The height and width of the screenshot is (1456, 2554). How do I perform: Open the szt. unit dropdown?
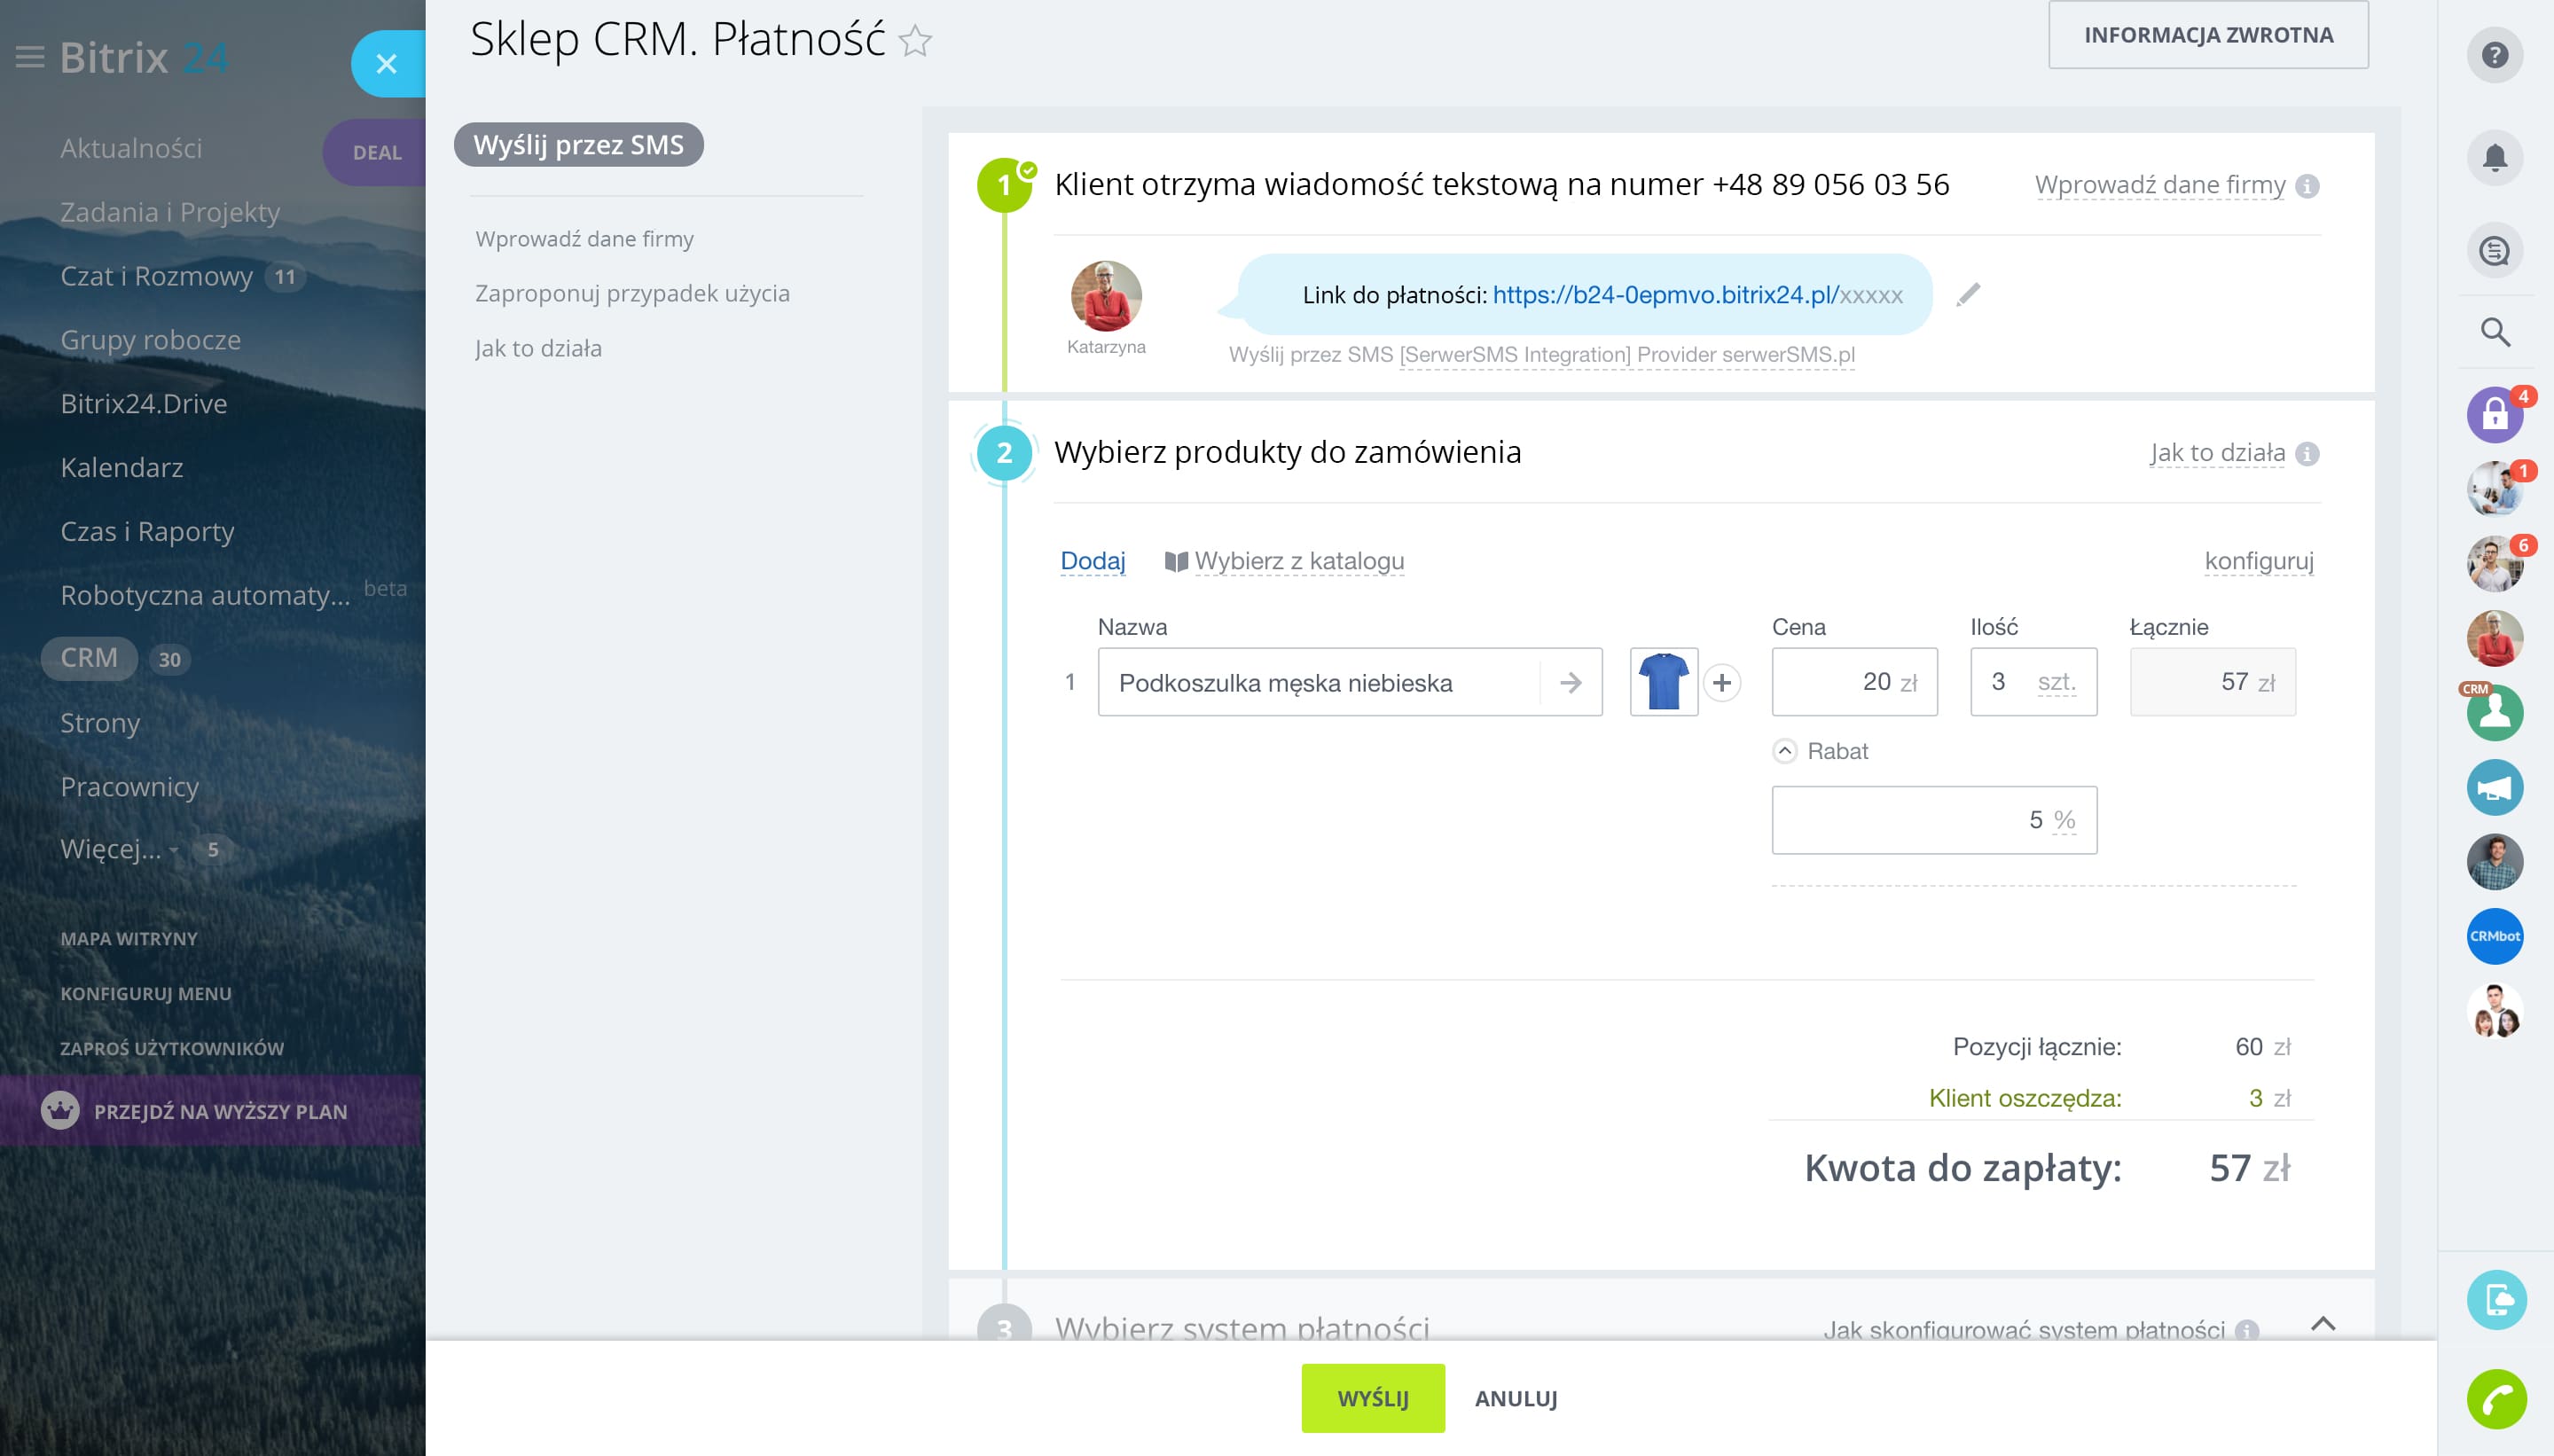[x=2056, y=682]
